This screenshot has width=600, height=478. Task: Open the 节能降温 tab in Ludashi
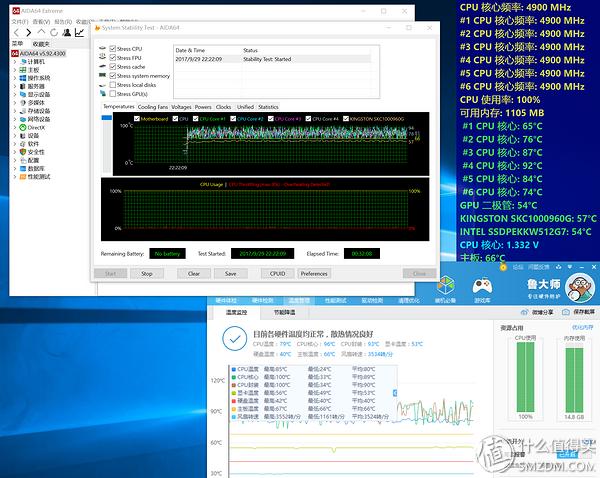[284, 312]
